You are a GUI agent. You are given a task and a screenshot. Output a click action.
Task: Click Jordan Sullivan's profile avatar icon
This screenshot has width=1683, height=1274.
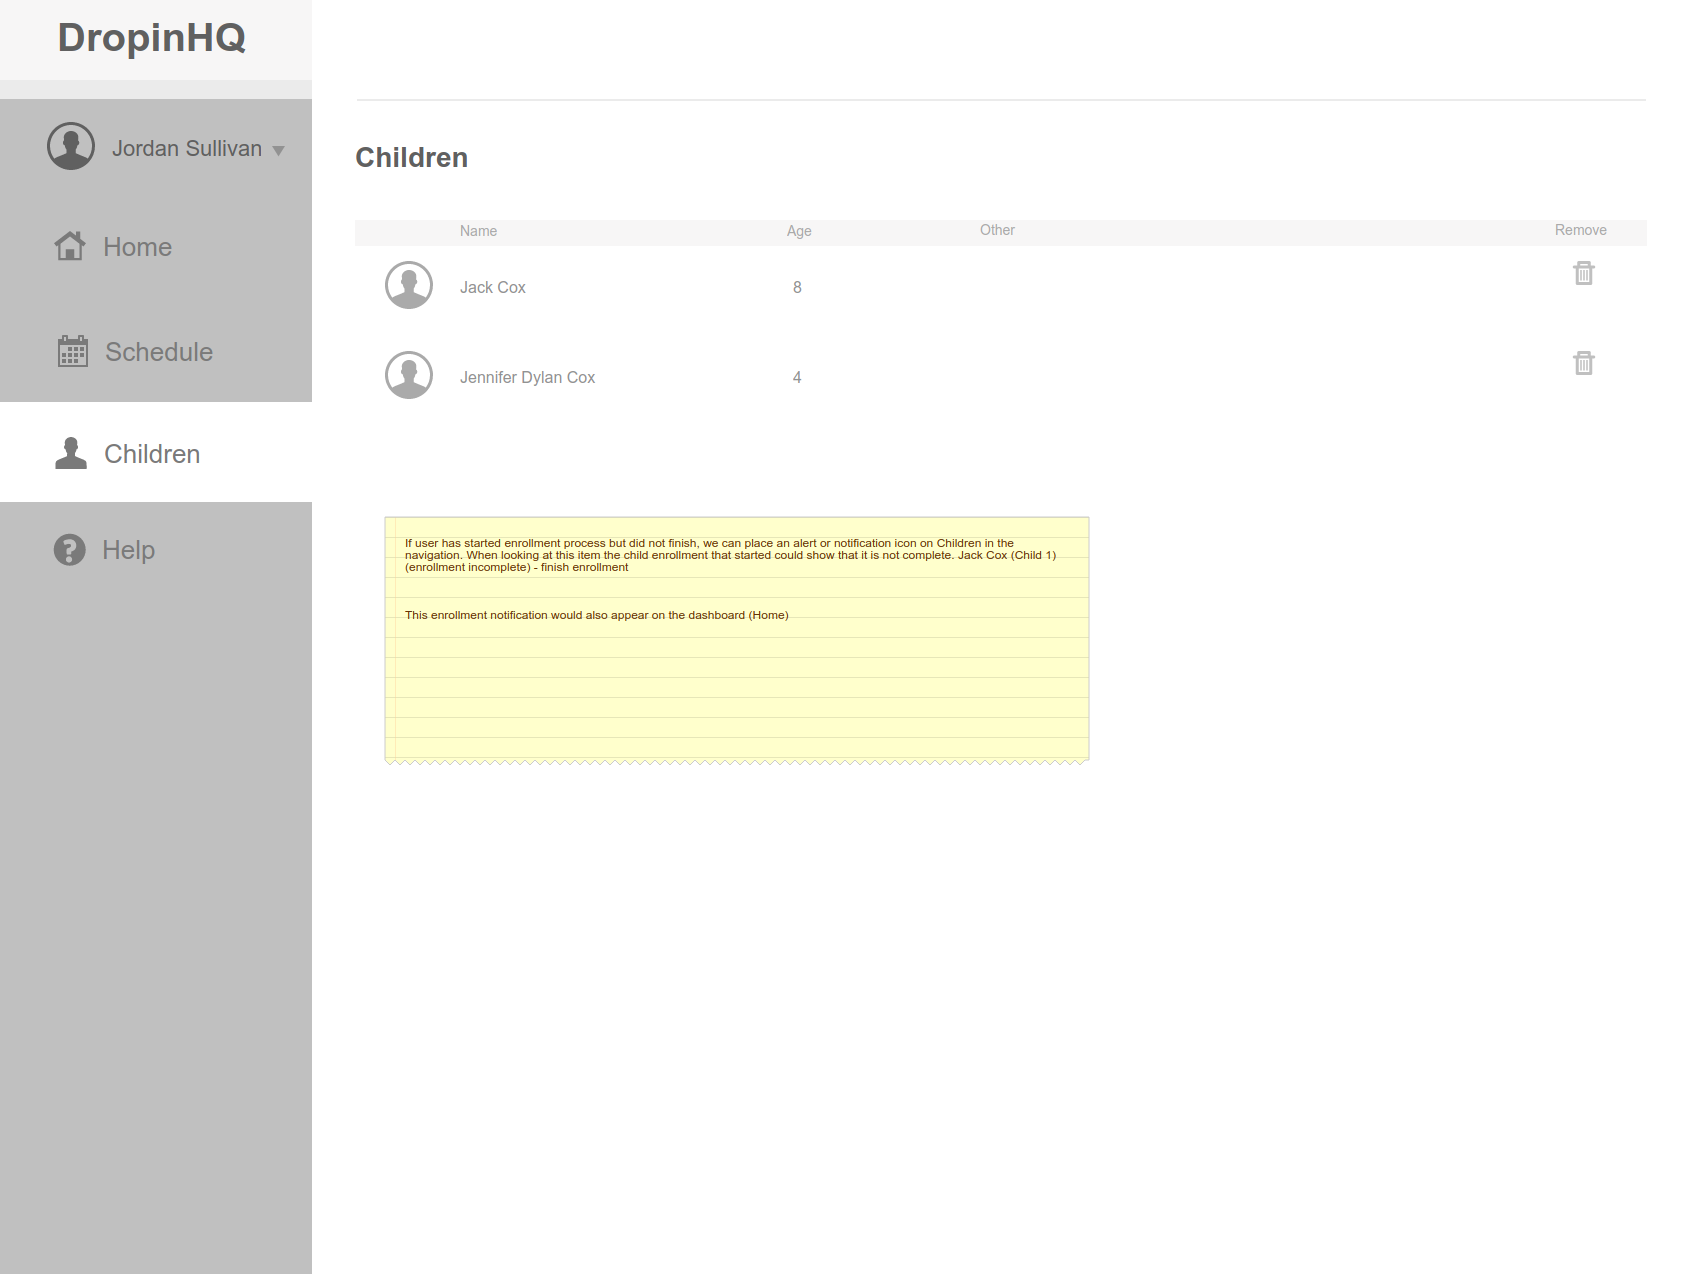point(71,146)
